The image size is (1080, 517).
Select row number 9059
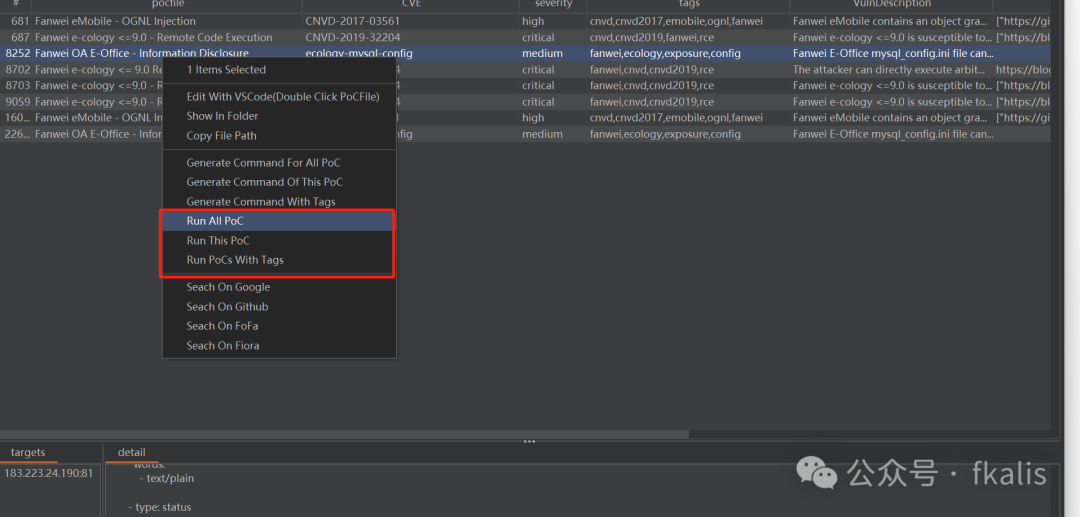click(18, 101)
